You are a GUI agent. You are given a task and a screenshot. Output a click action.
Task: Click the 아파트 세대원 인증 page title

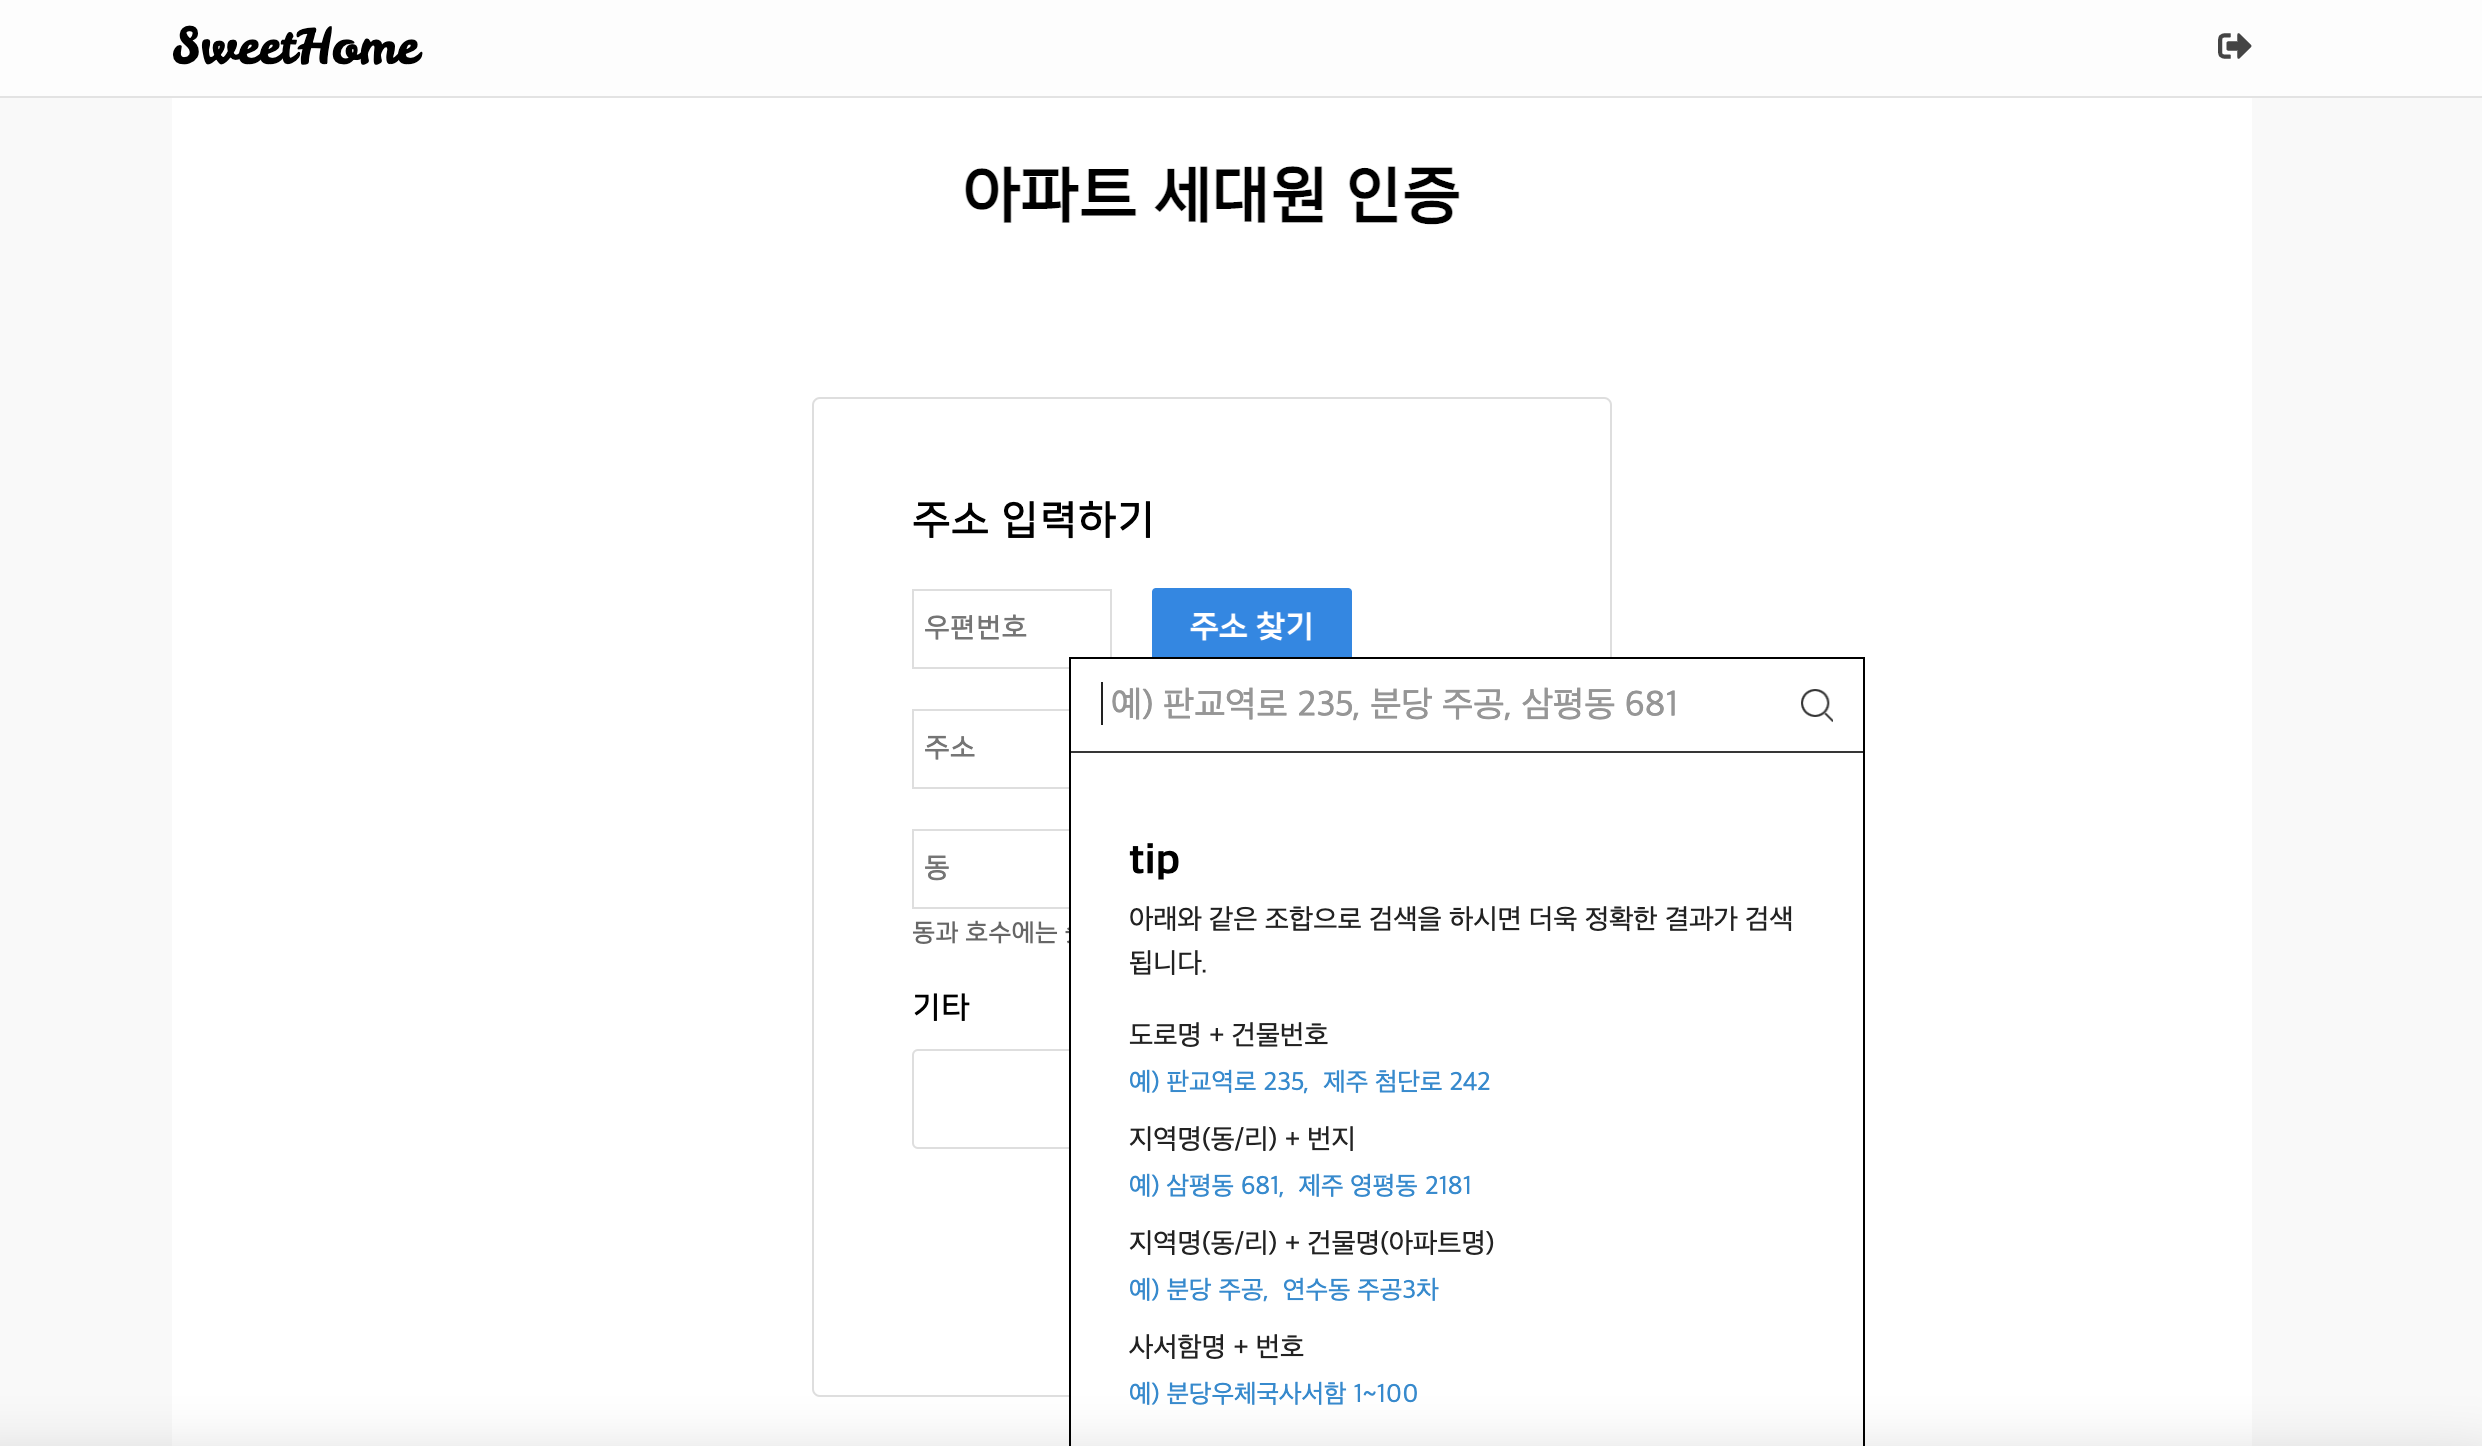(x=1211, y=194)
